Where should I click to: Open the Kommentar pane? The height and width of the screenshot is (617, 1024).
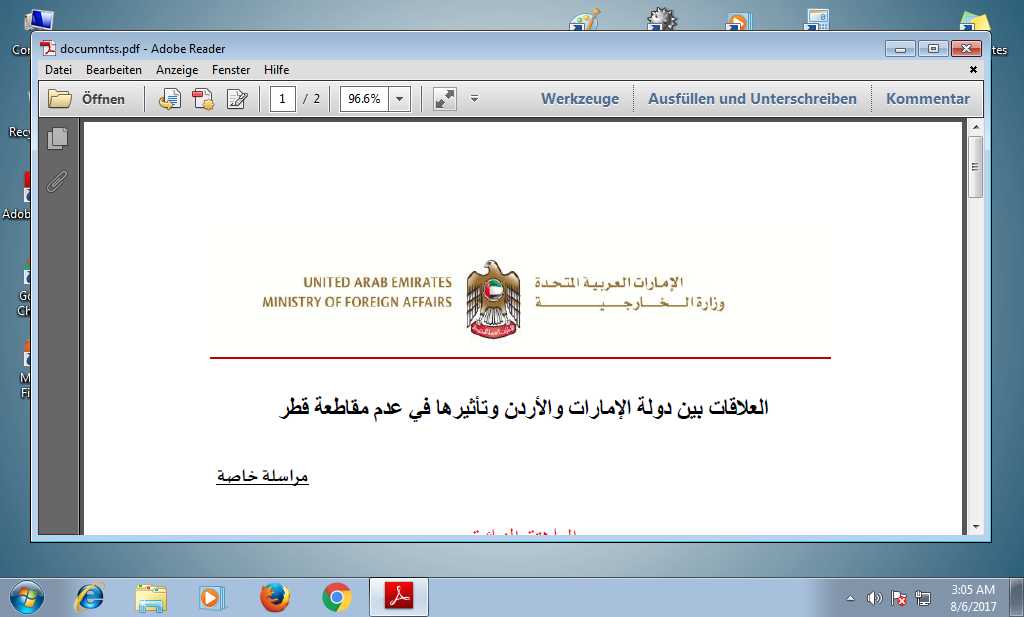coord(928,99)
